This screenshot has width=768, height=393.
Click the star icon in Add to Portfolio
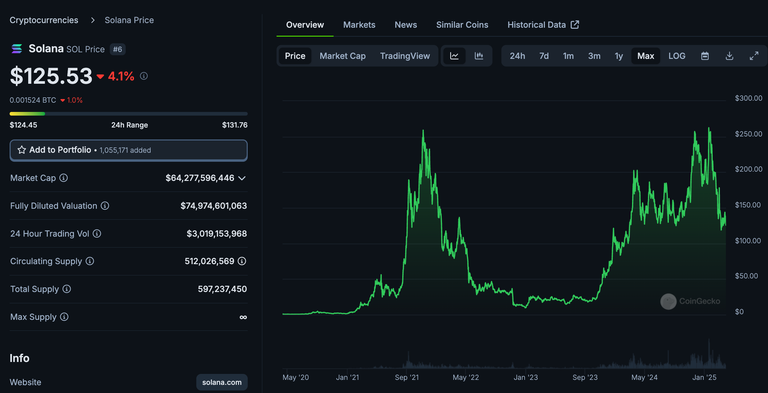(x=22, y=150)
